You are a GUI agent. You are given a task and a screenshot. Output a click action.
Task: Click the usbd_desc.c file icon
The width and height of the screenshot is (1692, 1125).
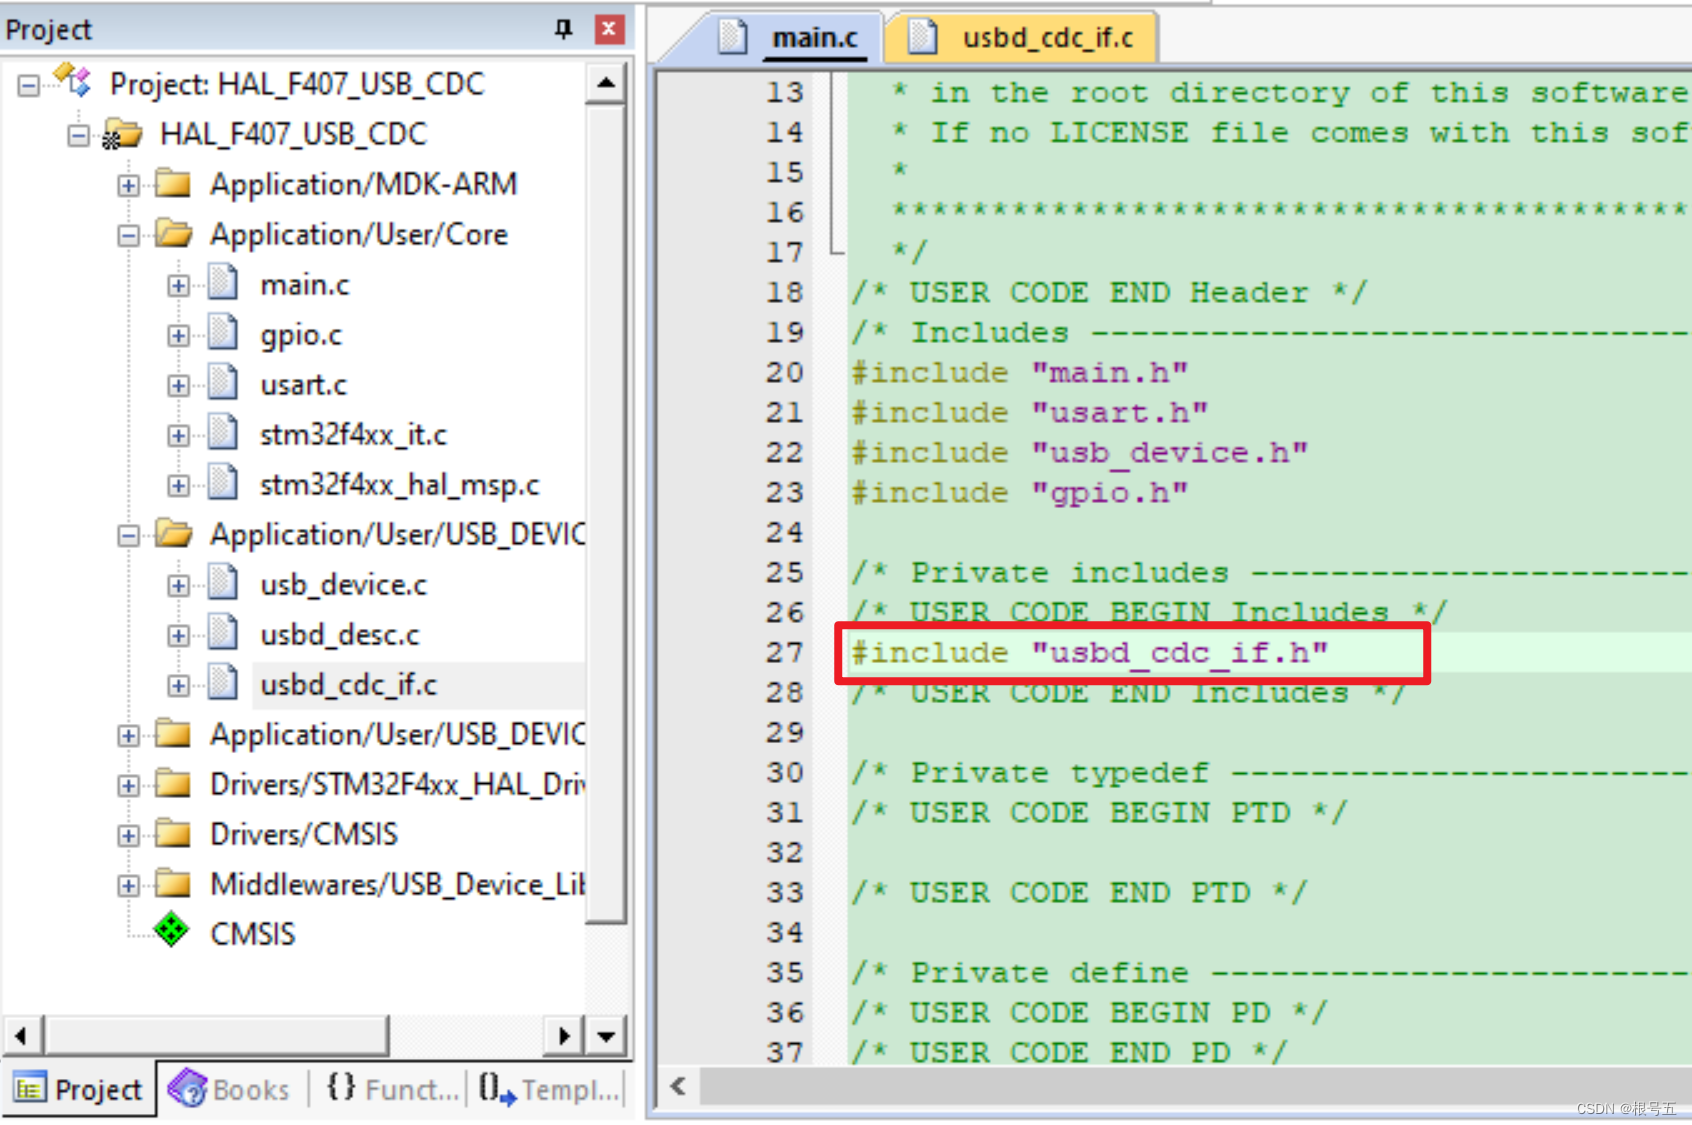click(223, 633)
